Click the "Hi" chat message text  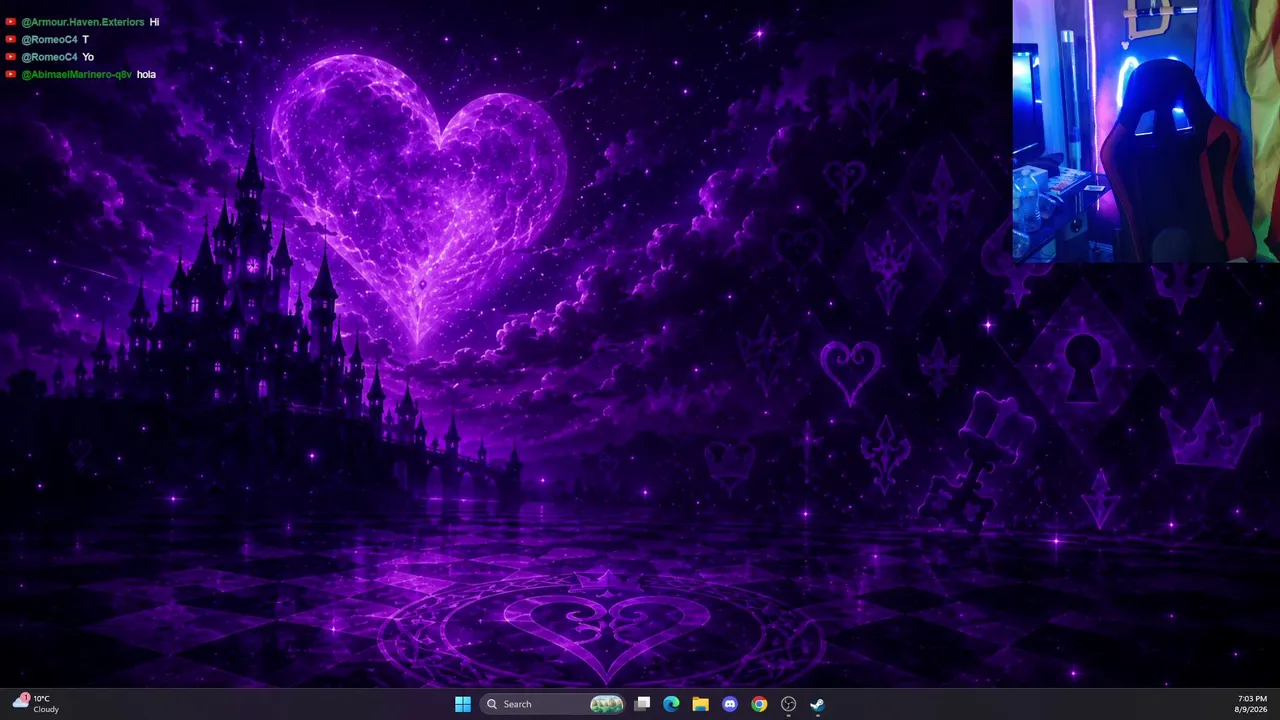point(154,22)
